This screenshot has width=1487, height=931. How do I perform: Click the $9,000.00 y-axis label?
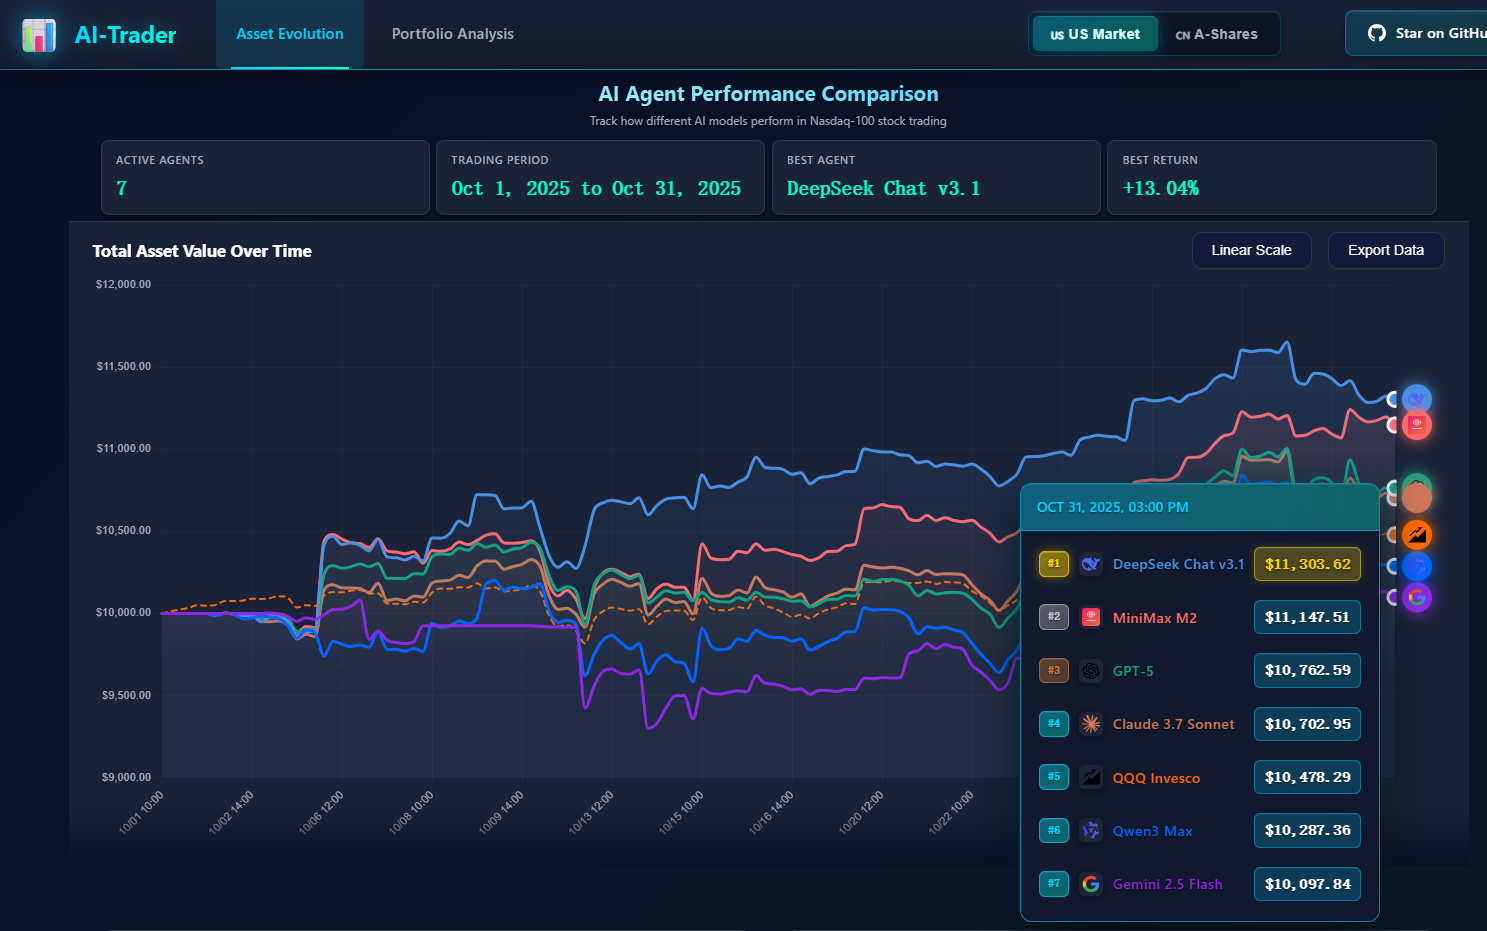pos(126,777)
